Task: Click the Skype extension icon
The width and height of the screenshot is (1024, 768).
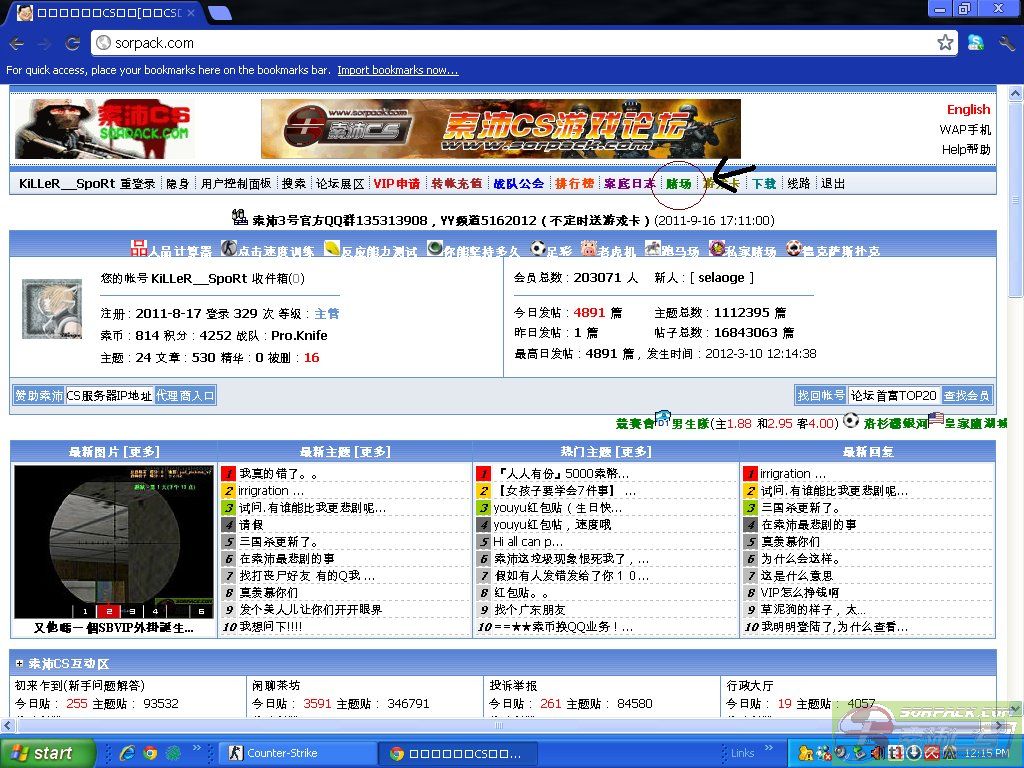Action: pos(975,43)
